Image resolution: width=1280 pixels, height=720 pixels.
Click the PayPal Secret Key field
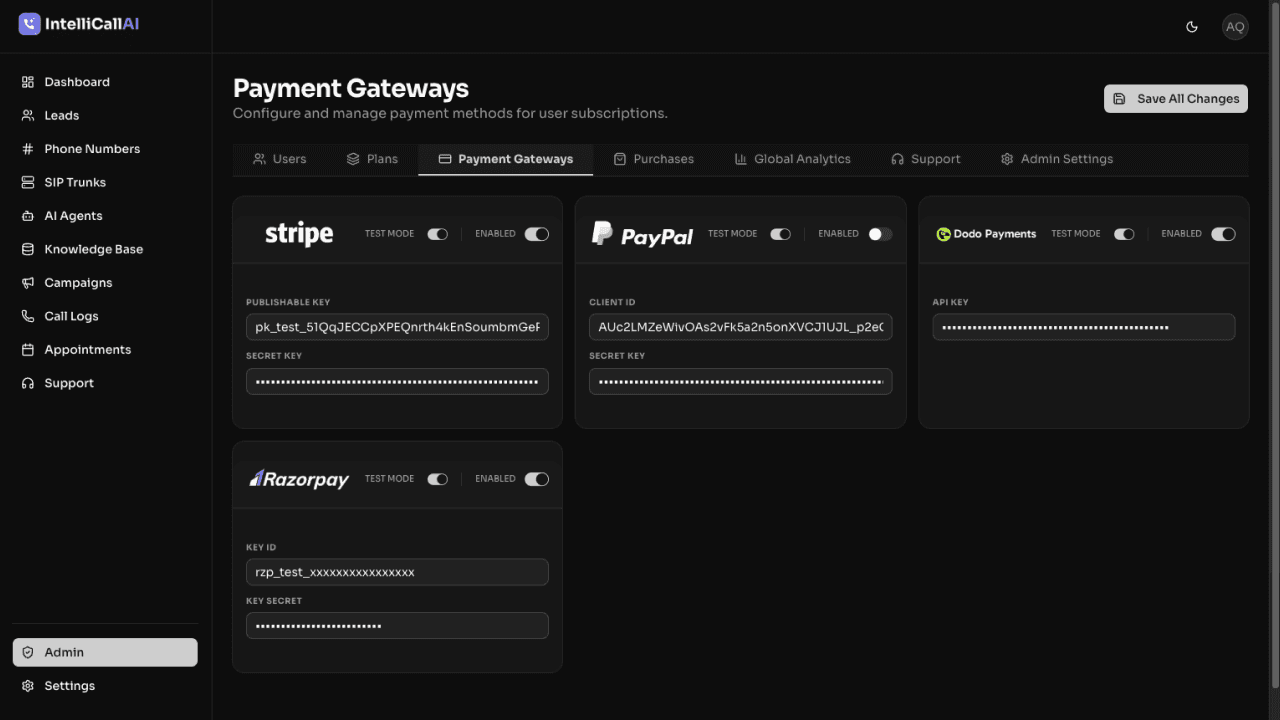point(741,381)
